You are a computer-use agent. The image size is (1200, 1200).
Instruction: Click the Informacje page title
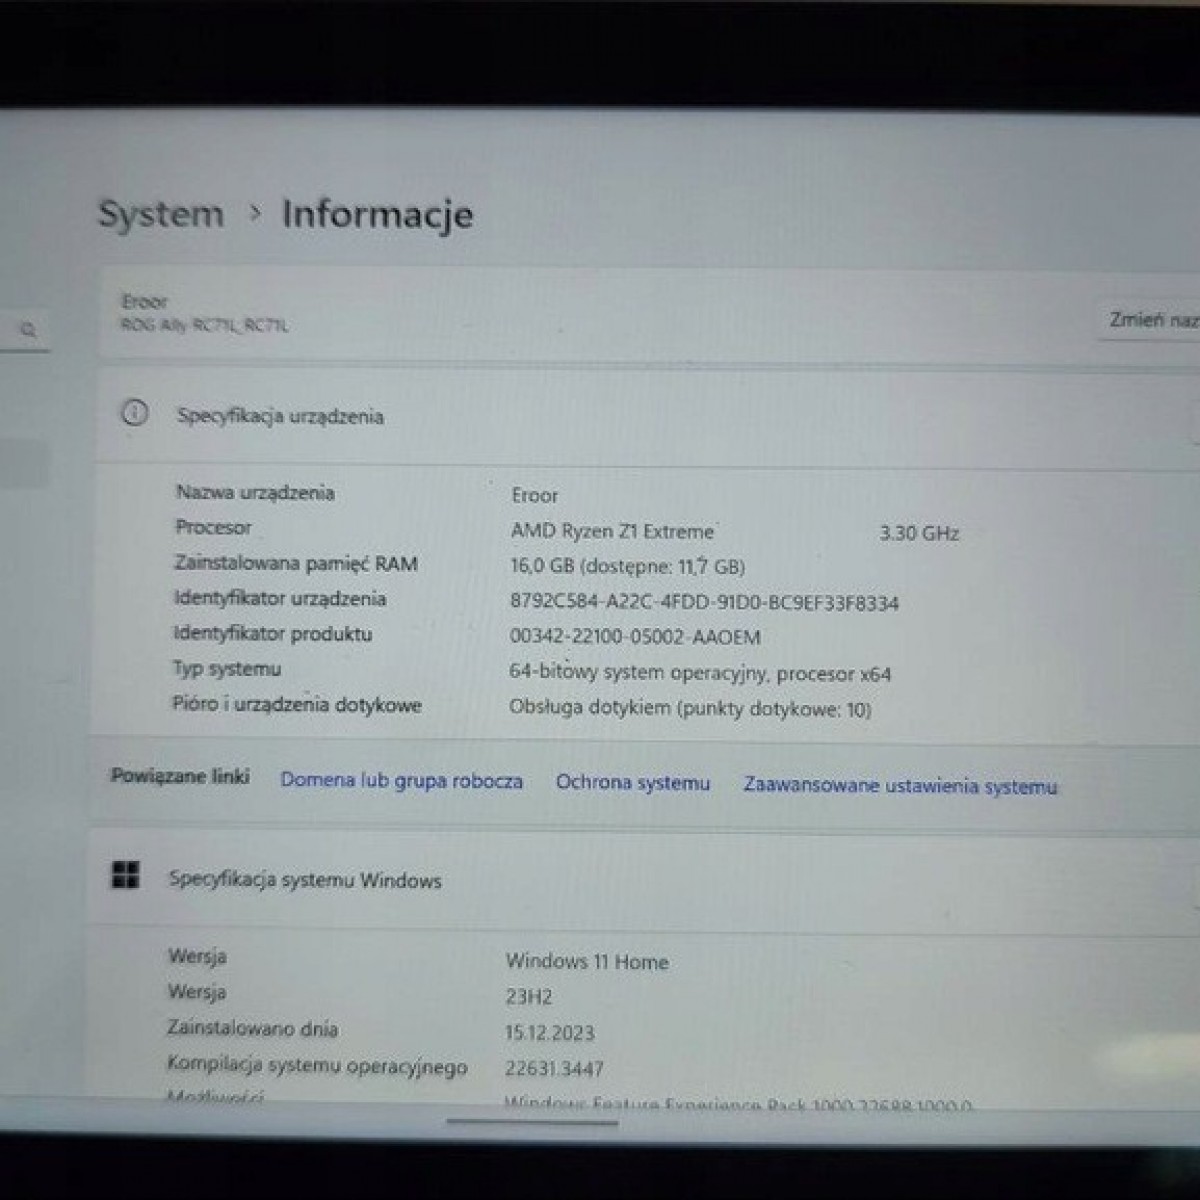coord(377,214)
